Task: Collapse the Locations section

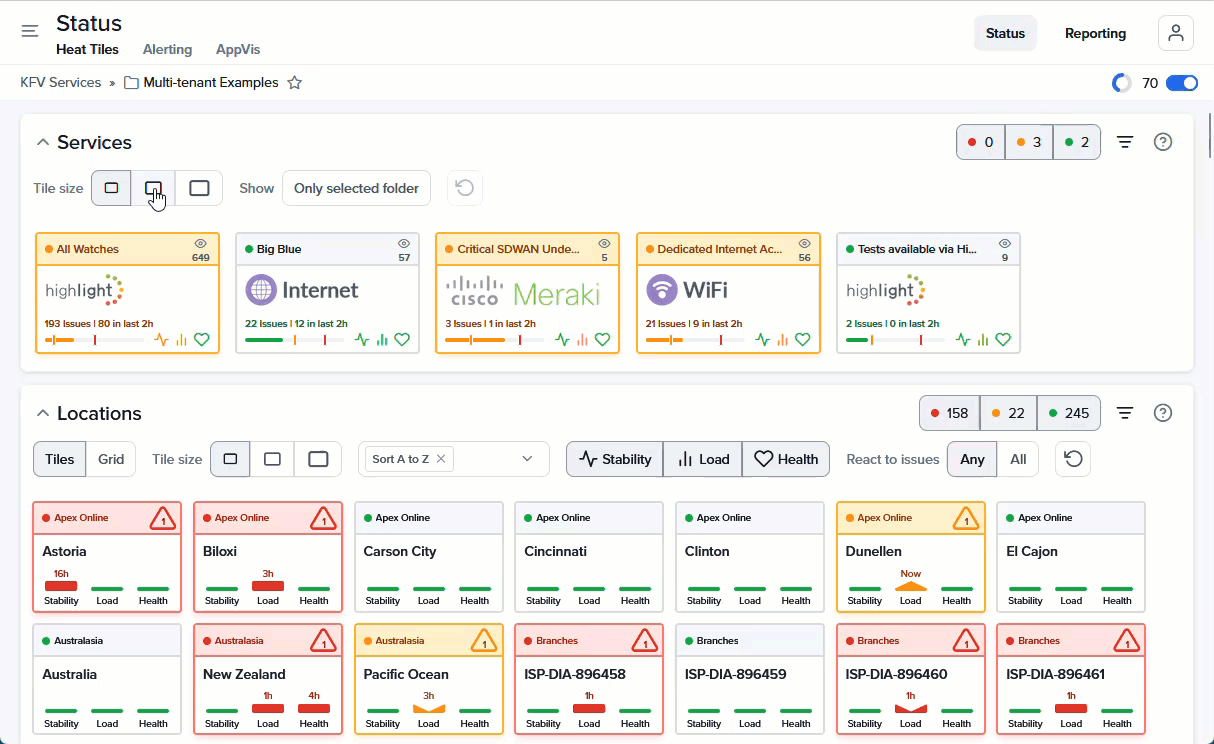Action: point(42,413)
